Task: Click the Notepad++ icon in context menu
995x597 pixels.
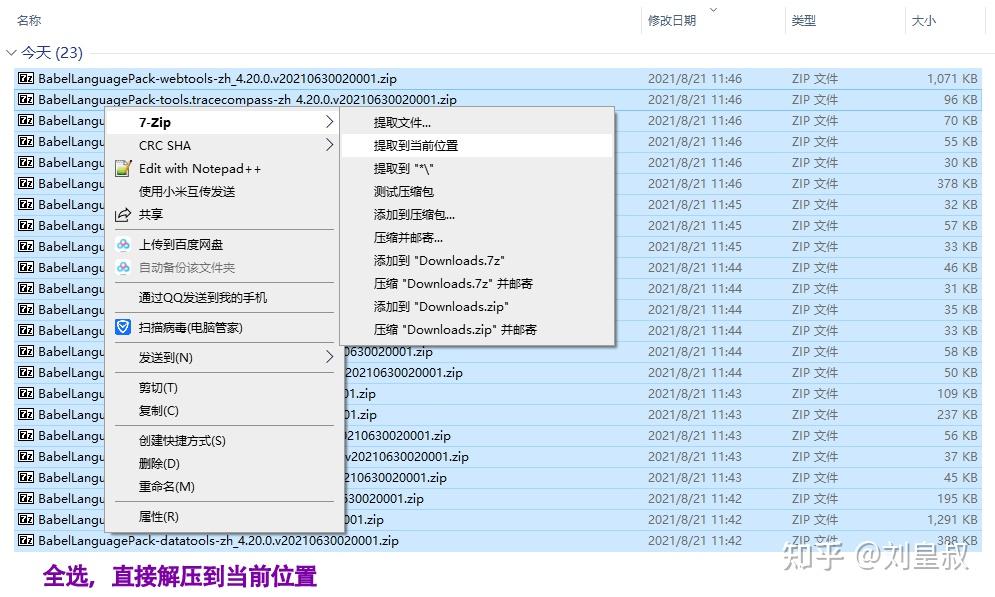Action: tap(123, 169)
